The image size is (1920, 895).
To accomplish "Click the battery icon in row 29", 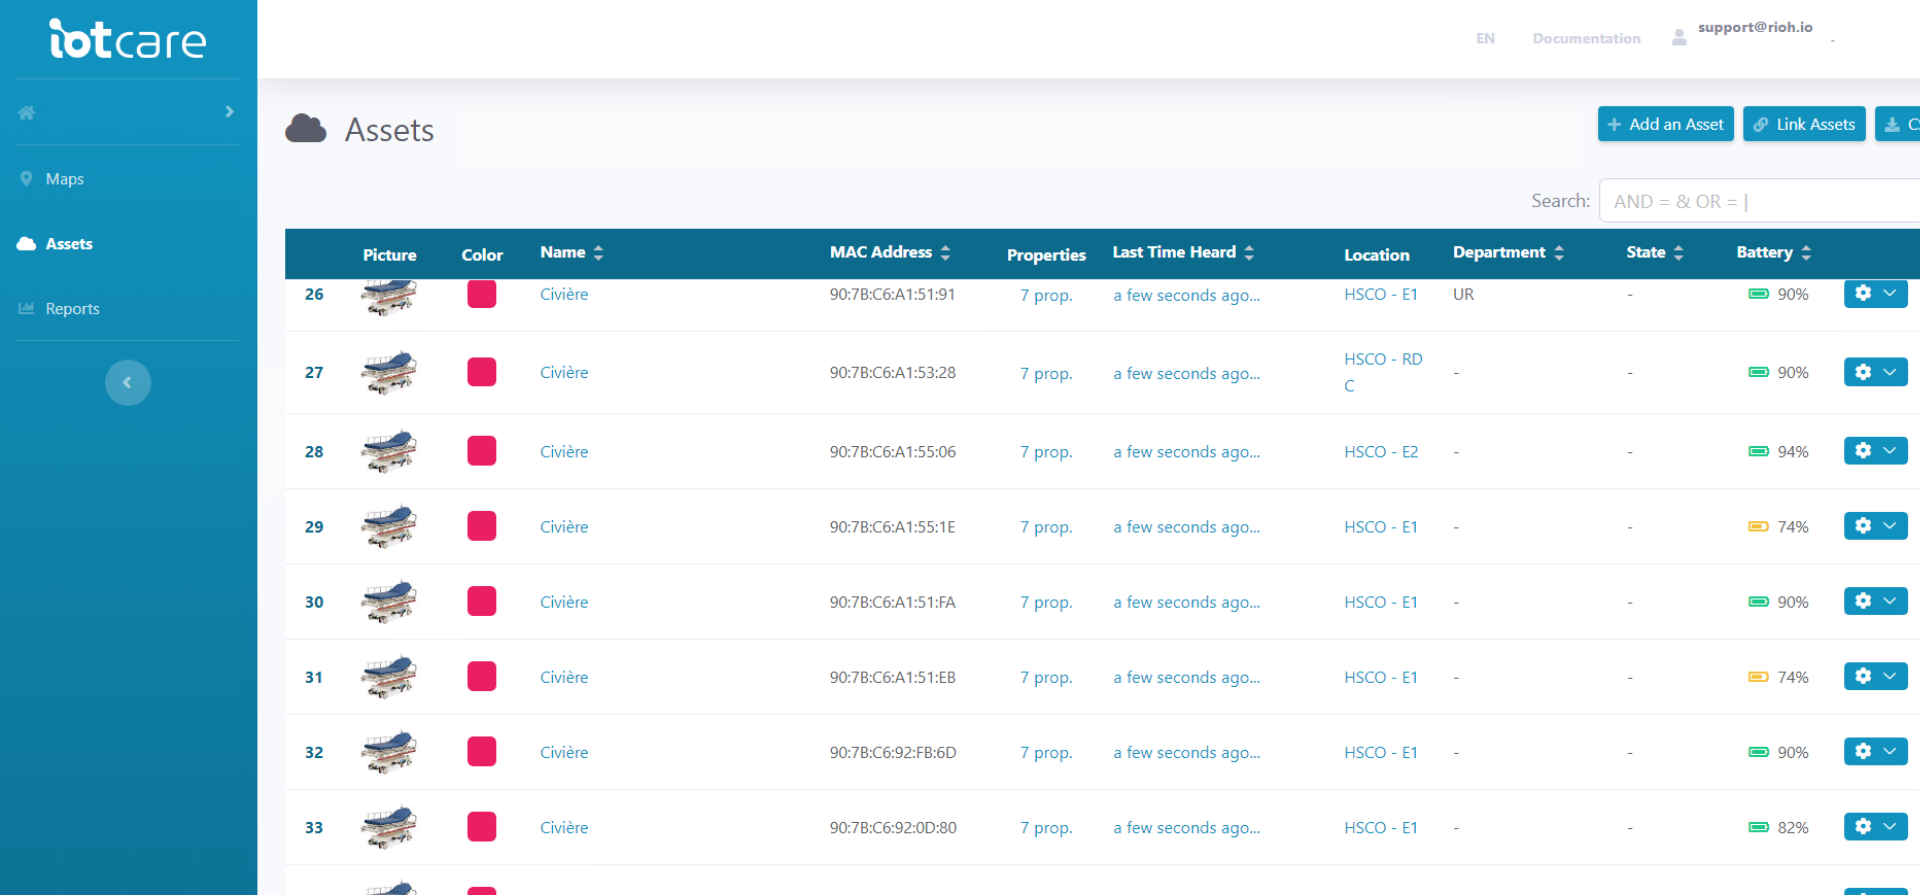I will [1758, 527].
